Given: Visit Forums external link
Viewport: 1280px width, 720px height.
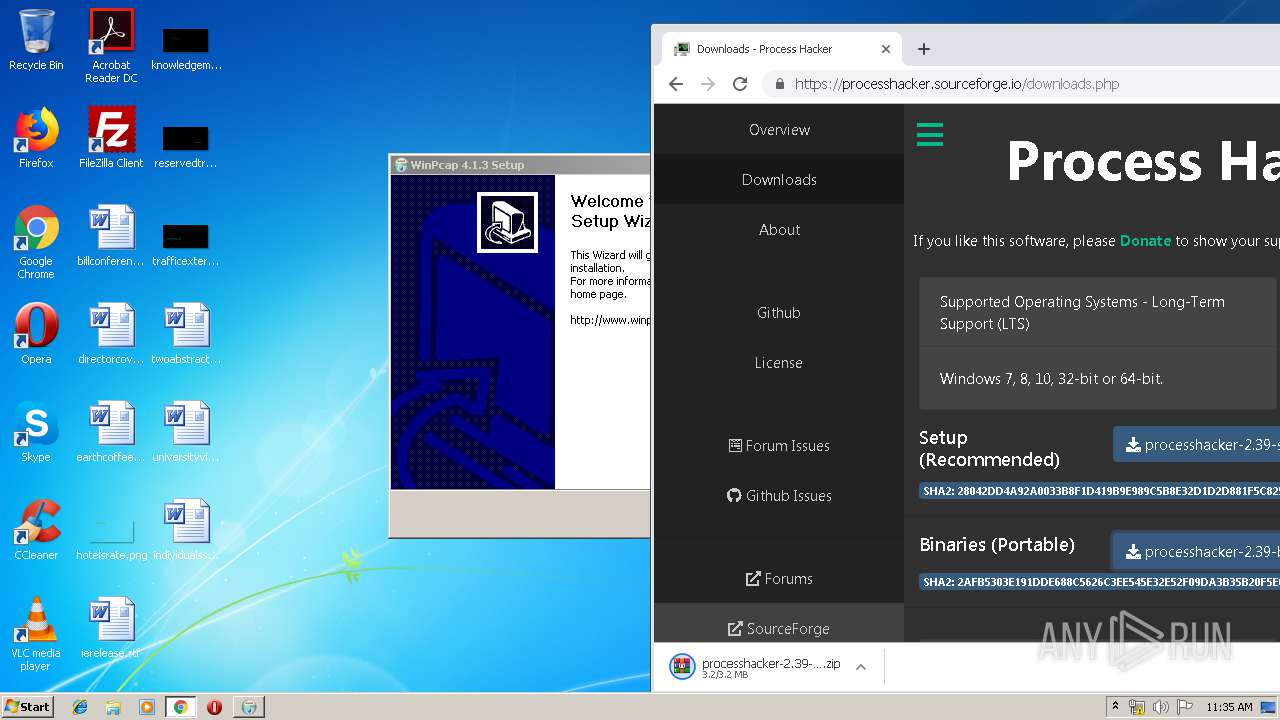Looking at the screenshot, I should point(779,579).
